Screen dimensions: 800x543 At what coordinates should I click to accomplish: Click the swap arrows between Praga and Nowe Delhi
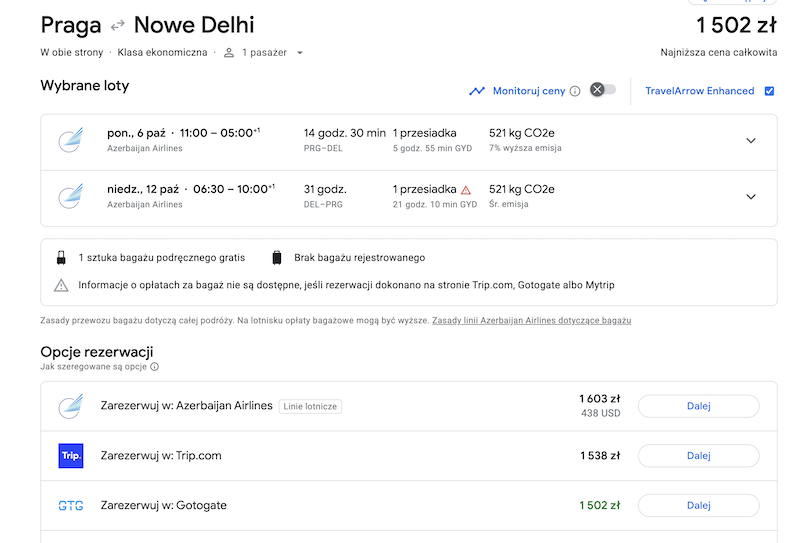(x=118, y=24)
